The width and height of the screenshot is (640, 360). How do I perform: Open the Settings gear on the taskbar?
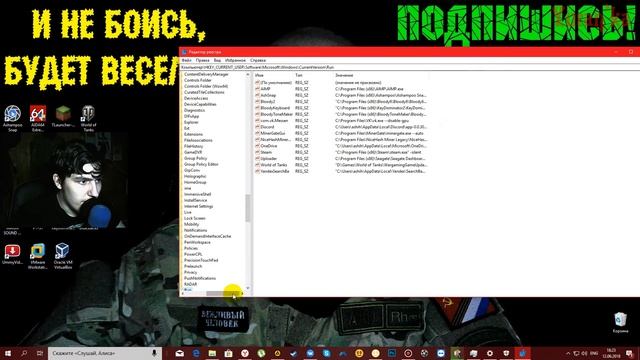490,353
